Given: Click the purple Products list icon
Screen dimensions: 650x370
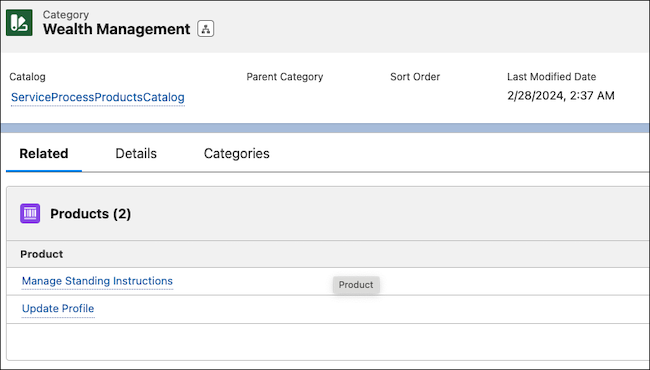Looking at the screenshot, I should click(30, 213).
